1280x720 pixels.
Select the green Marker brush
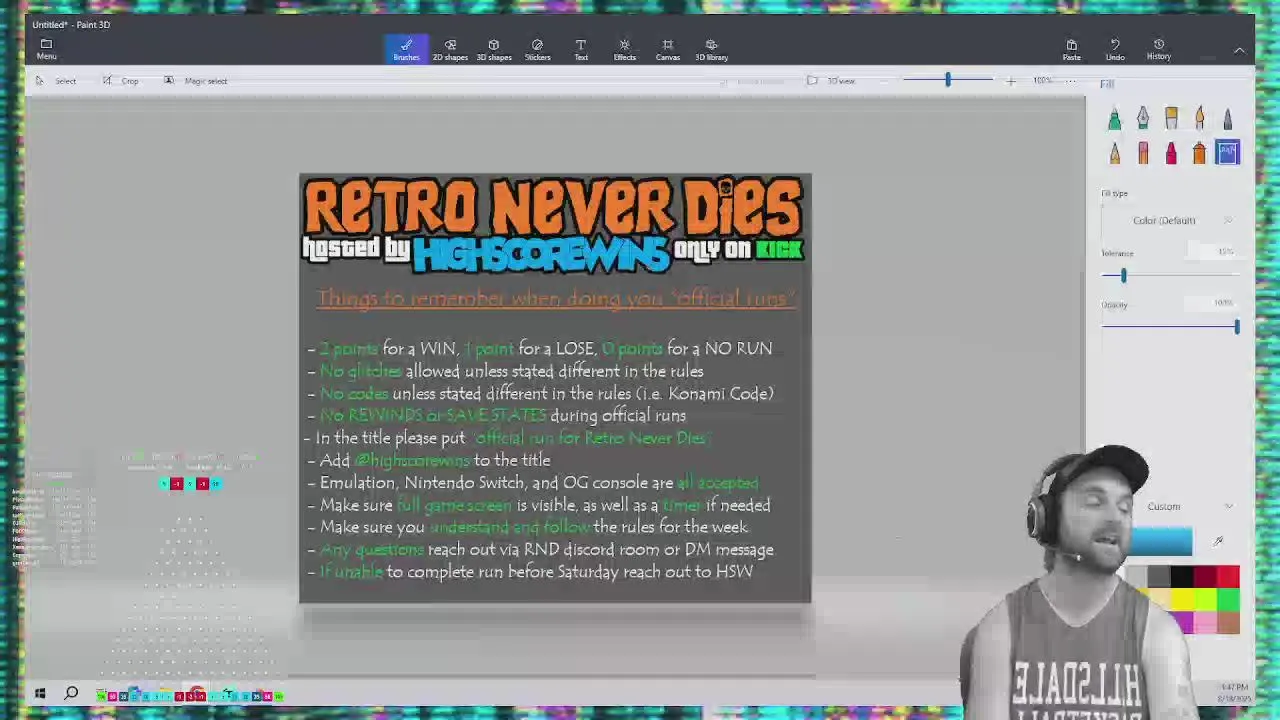click(1114, 120)
